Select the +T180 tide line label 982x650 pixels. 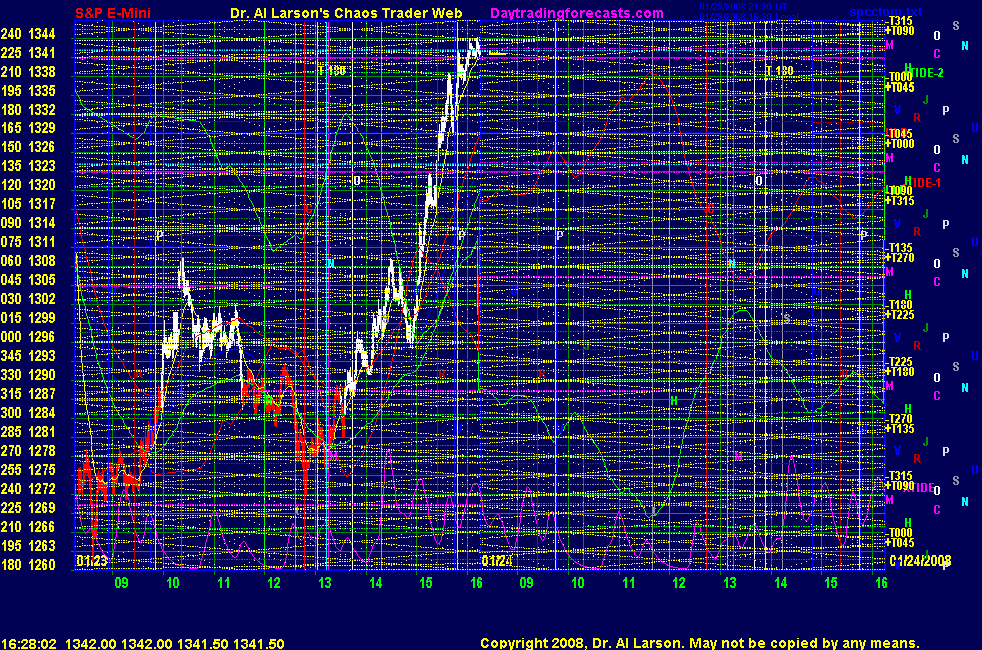click(900, 372)
